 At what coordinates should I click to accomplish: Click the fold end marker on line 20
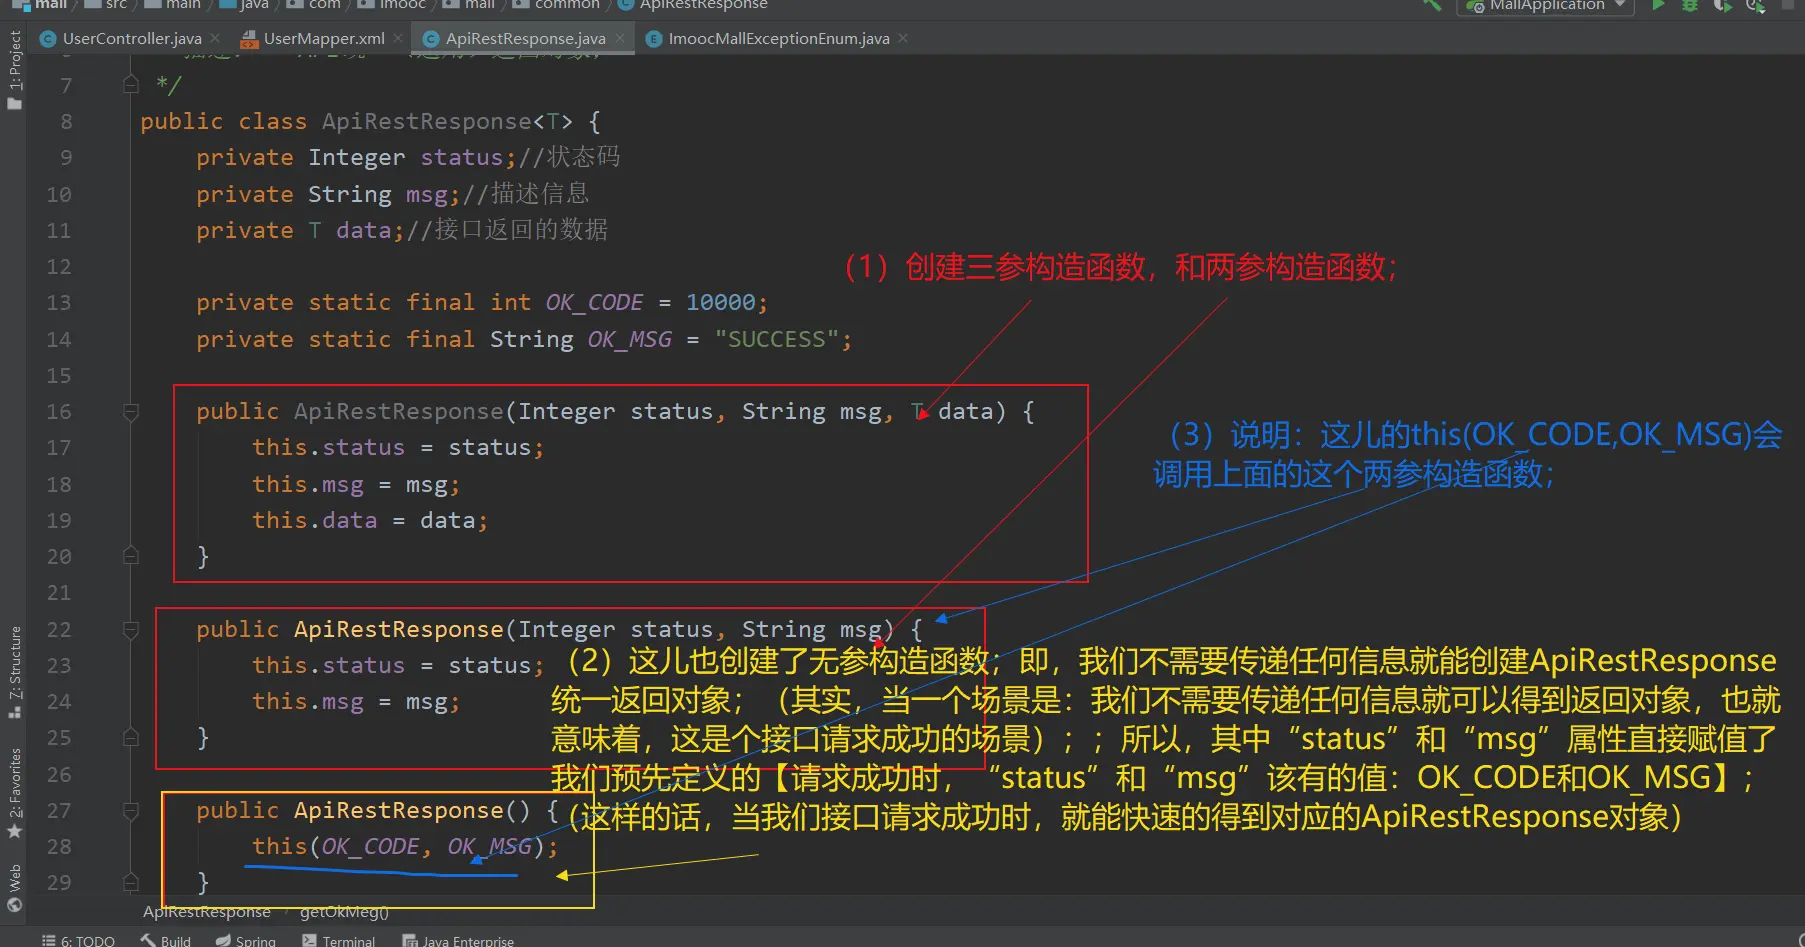point(130,556)
